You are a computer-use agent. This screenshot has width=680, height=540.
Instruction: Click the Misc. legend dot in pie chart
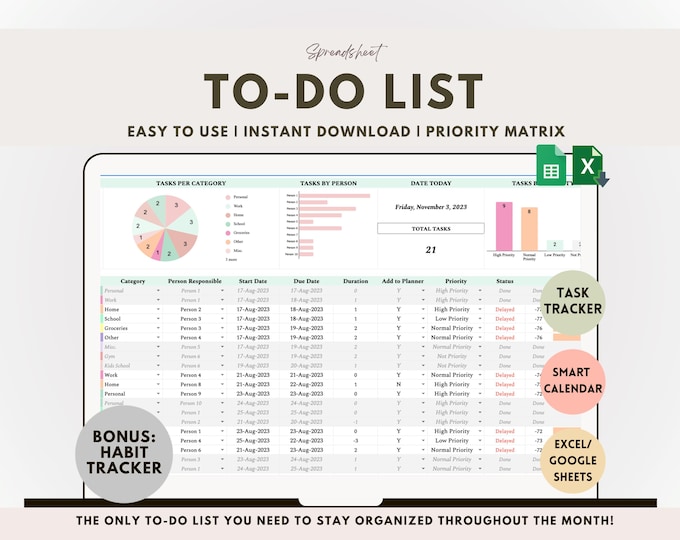tap(228, 251)
